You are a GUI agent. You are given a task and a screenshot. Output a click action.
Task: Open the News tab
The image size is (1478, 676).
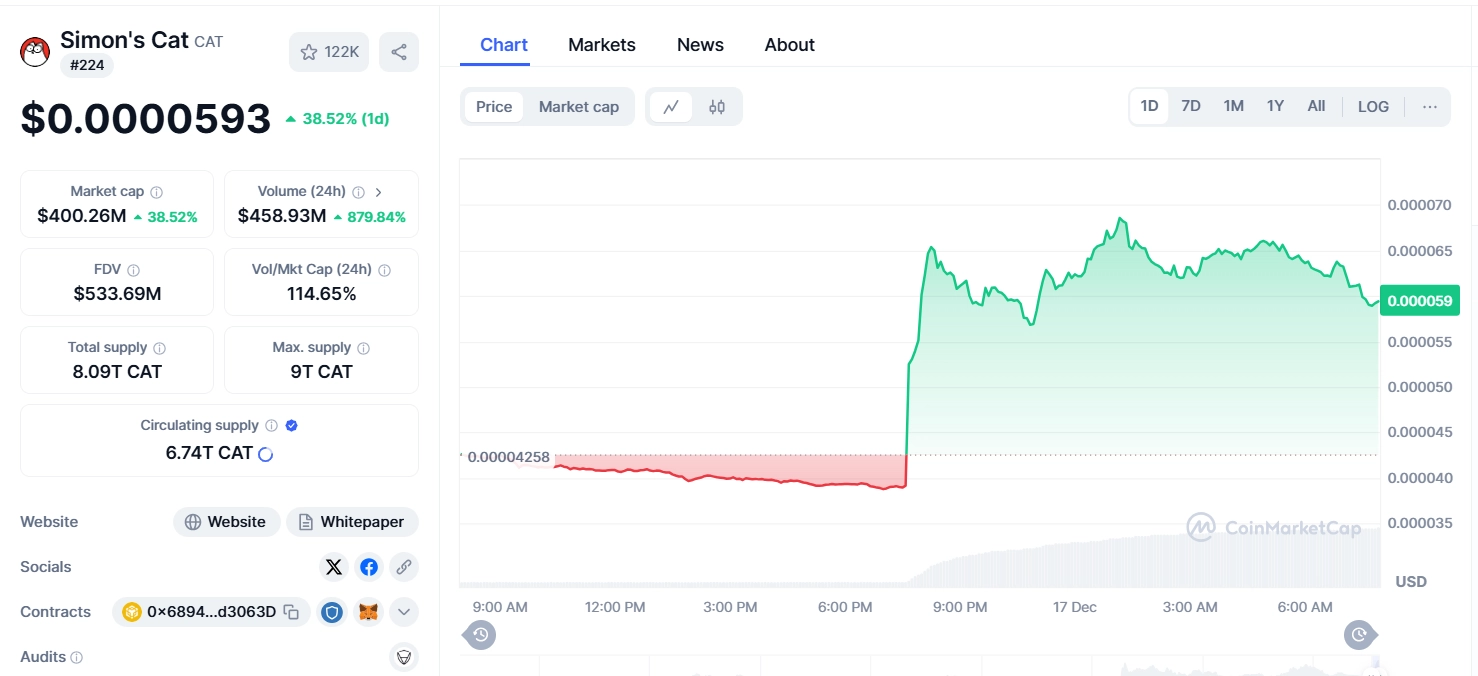(x=699, y=44)
